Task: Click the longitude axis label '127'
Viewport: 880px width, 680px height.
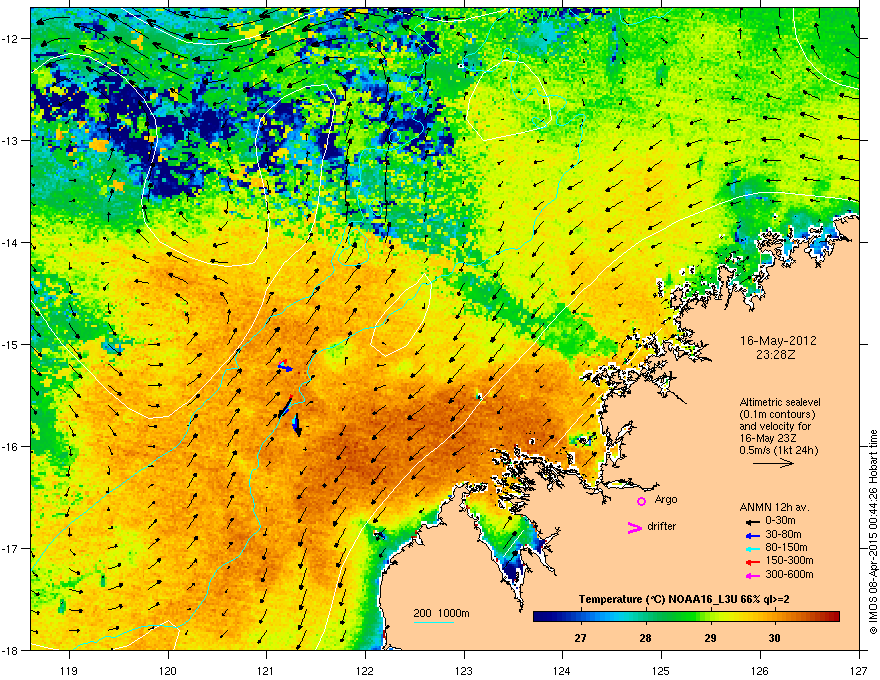Action: point(859,670)
